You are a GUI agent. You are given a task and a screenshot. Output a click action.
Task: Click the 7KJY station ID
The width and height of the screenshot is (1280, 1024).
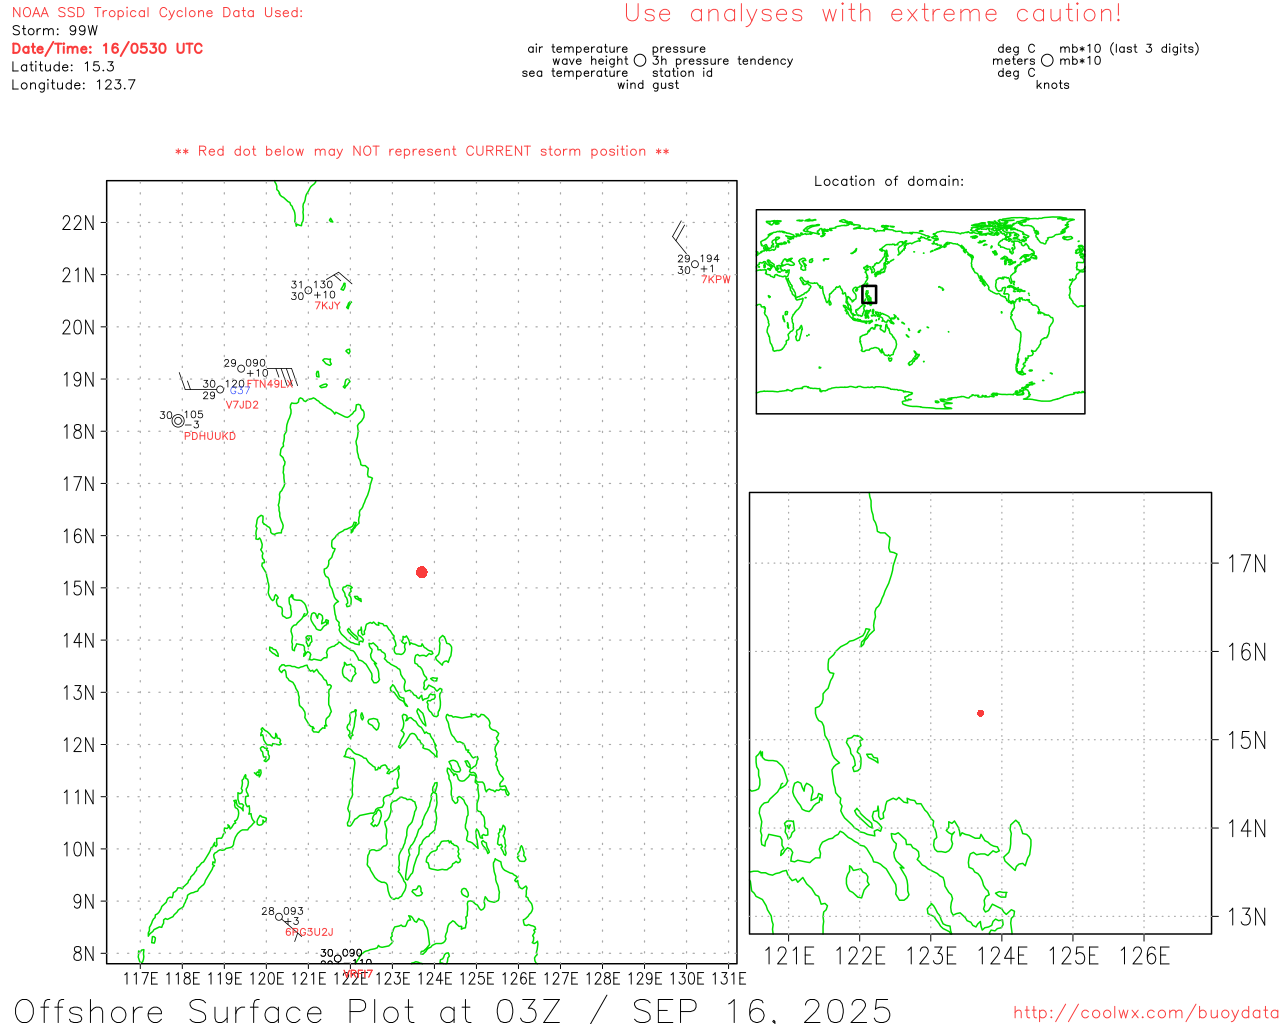[328, 306]
